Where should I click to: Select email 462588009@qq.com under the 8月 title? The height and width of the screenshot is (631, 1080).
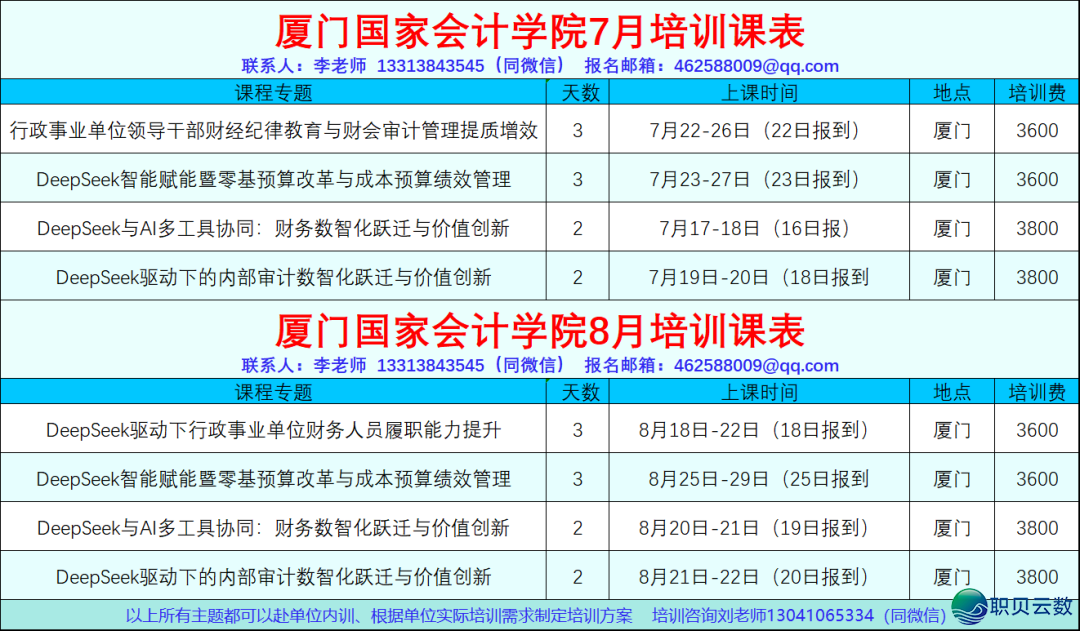pyautogui.click(x=756, y=366)
